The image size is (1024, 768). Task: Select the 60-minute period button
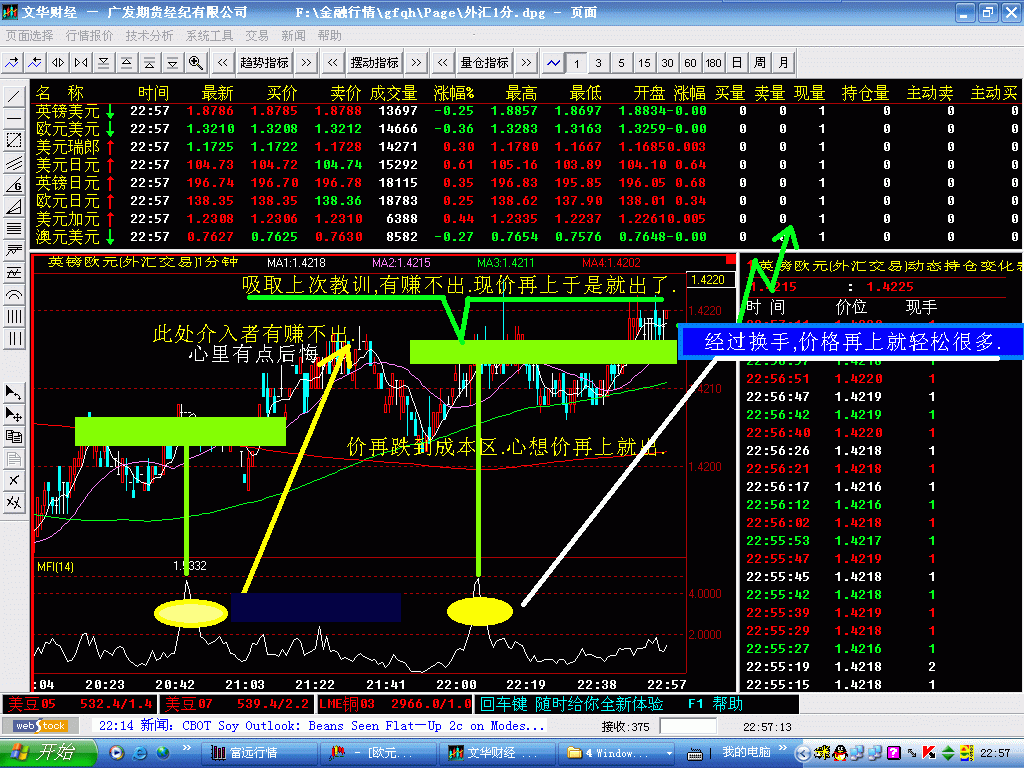tap(690, 63)
